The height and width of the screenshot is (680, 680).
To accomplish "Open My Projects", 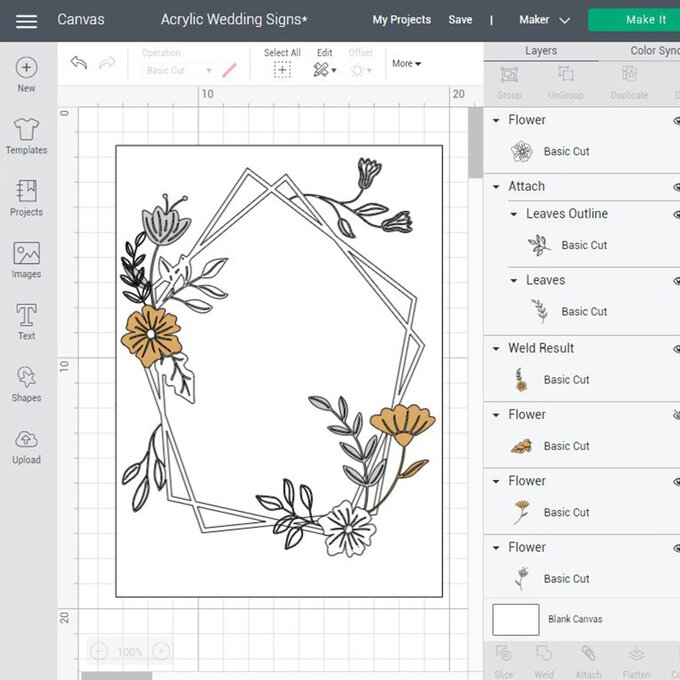I will (401, 20).
